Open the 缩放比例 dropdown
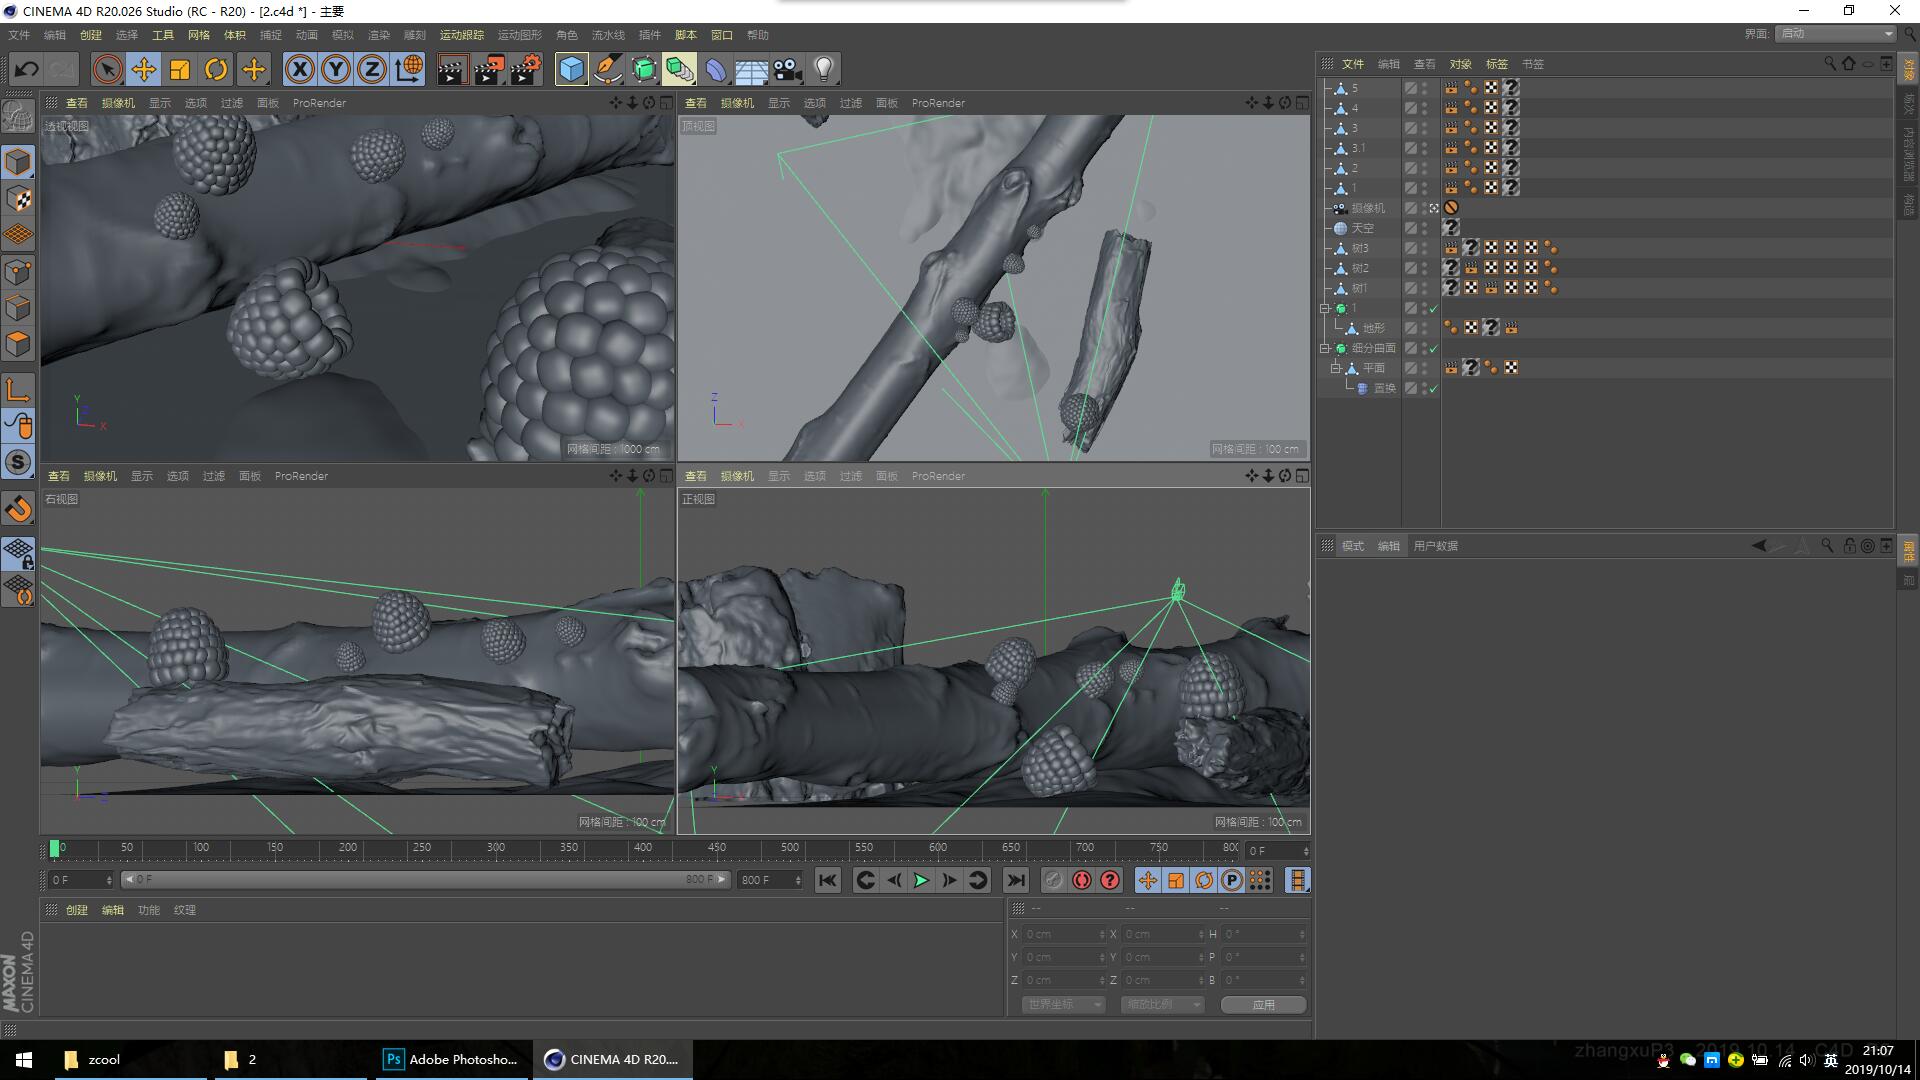The image size is (1920, 1080). click(x=1162, y=1004)
